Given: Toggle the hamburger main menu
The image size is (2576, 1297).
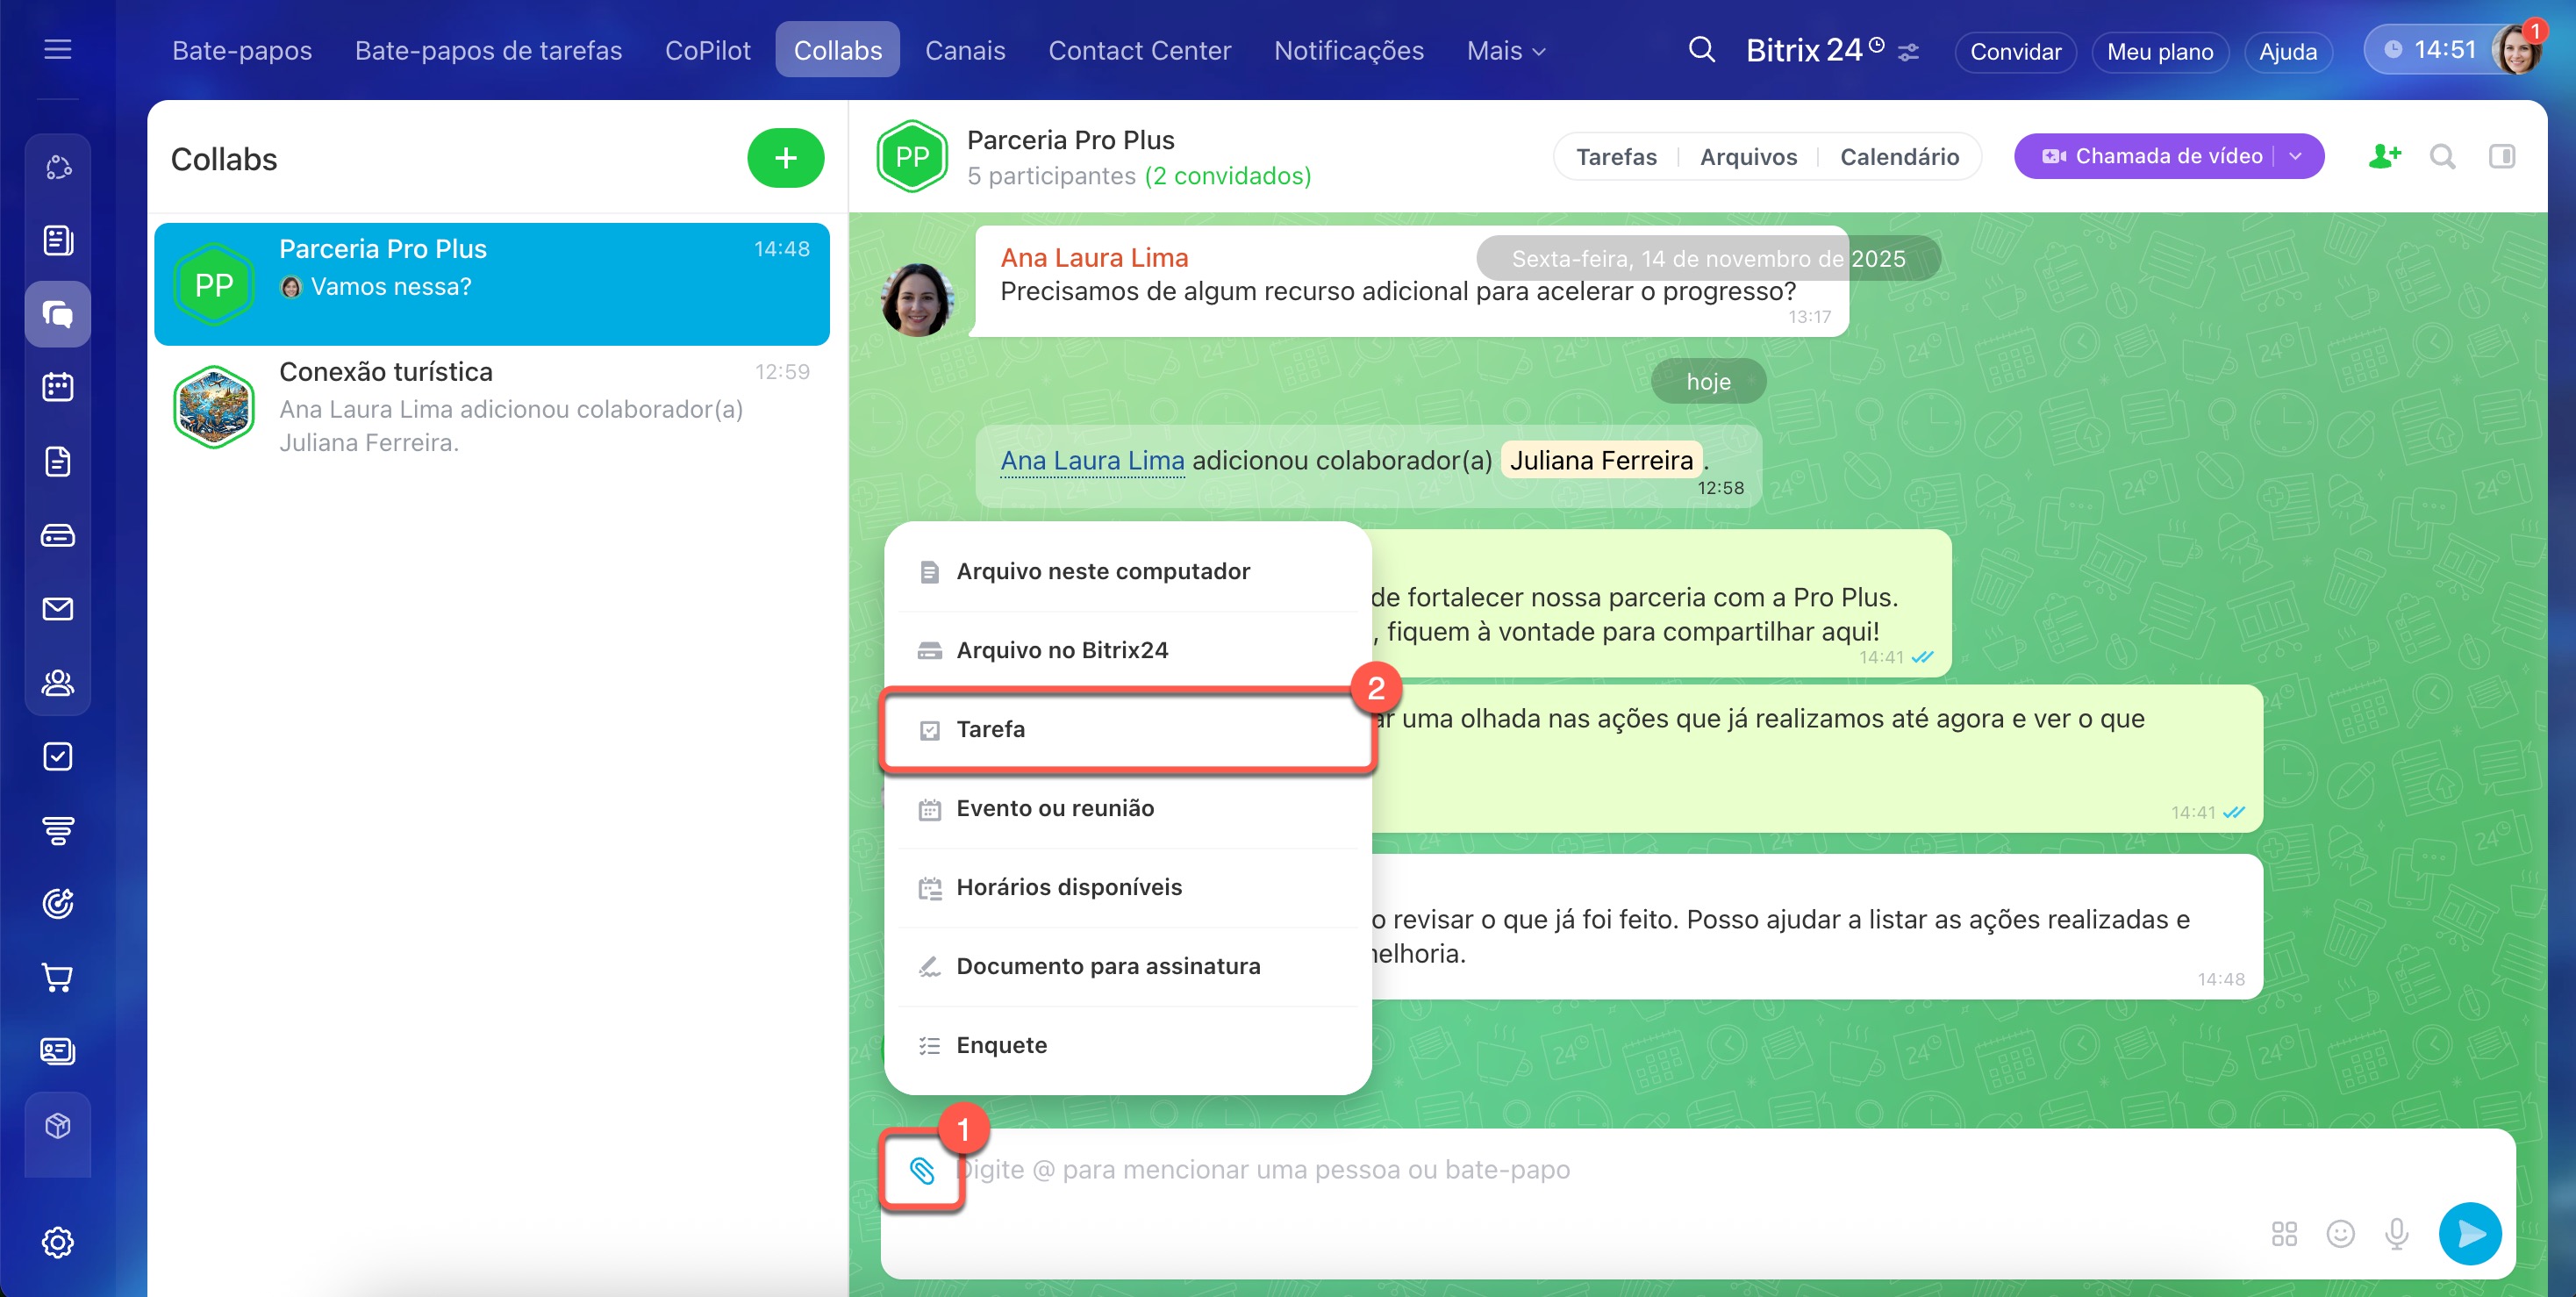Looking at the screenshot, I should (x=58, y=49).
